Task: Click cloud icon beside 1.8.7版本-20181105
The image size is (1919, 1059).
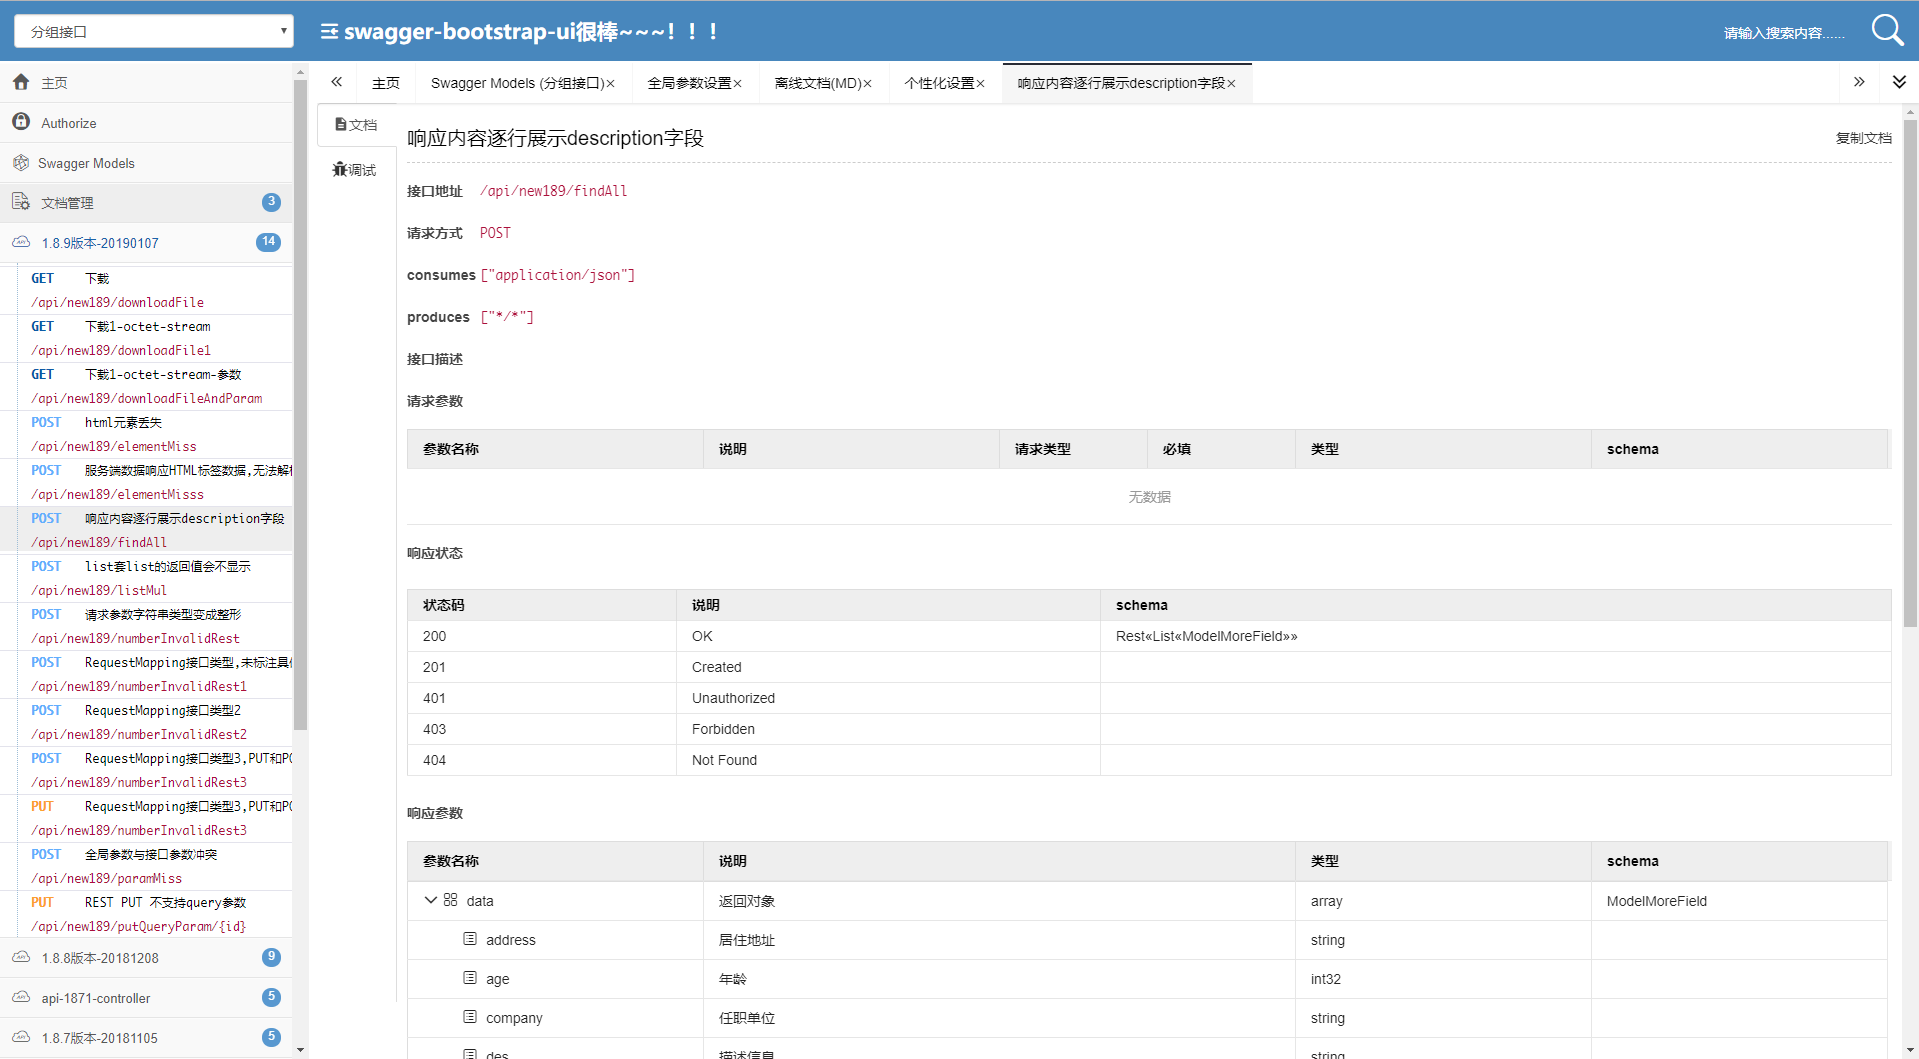Action: pyautogui.click(x=21, y=1037)
